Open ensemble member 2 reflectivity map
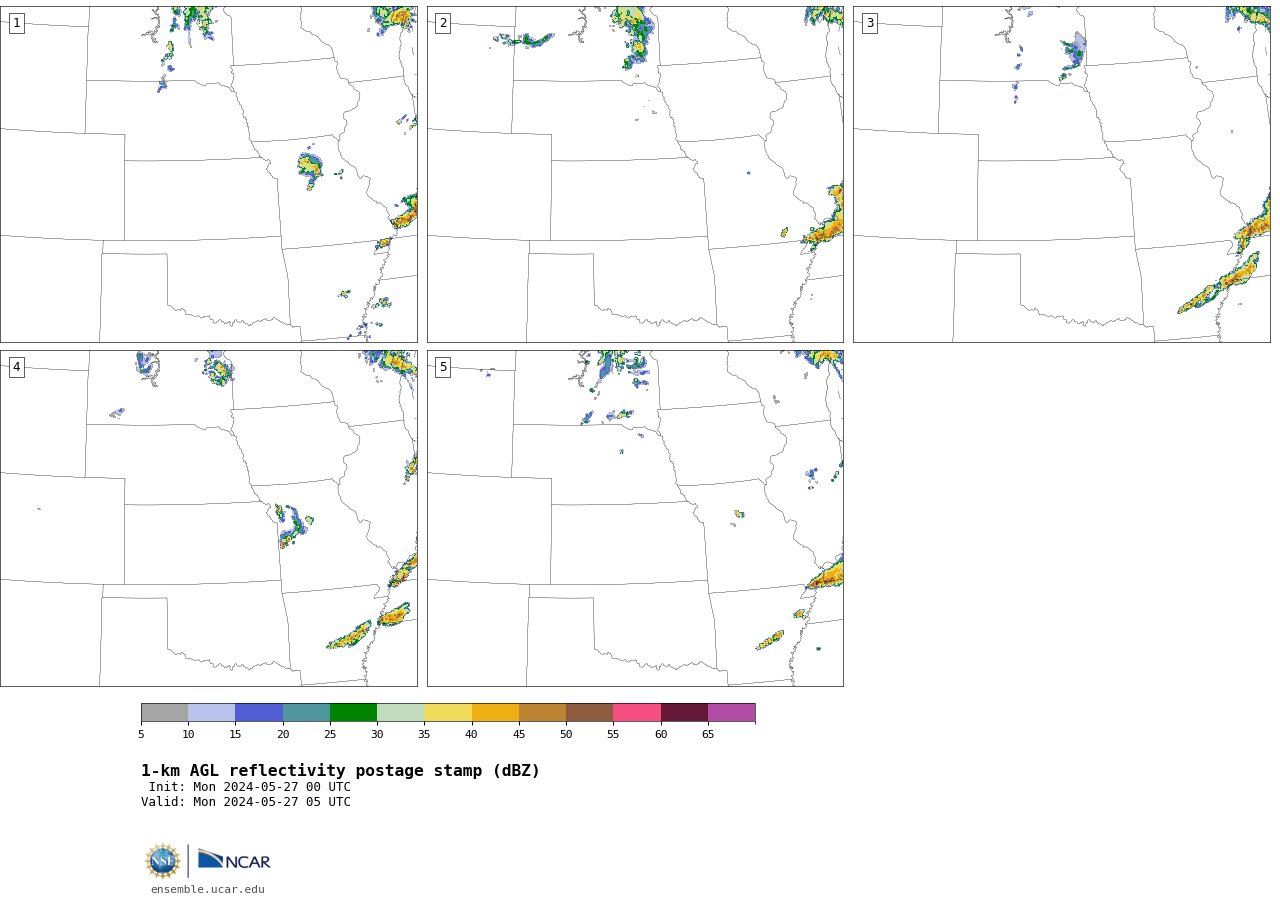 [x=635, y=174]
